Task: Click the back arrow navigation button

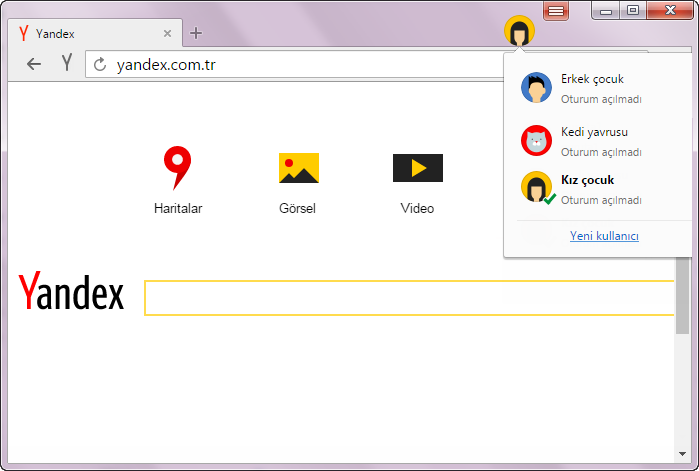Action: tap(34, 64)
